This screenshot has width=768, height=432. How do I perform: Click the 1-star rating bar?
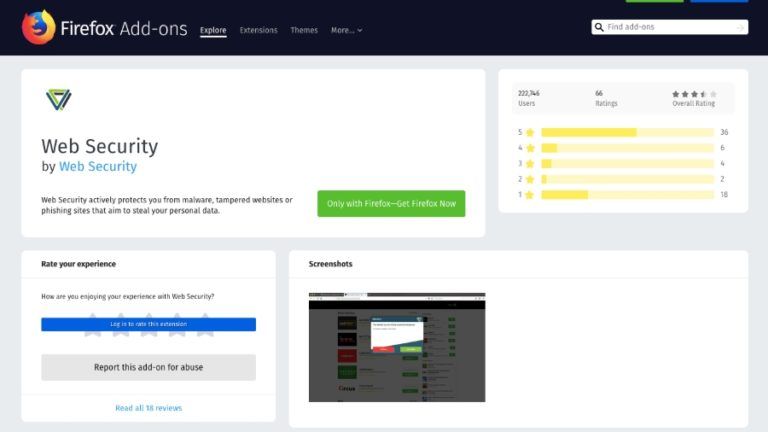coord(627,195)
